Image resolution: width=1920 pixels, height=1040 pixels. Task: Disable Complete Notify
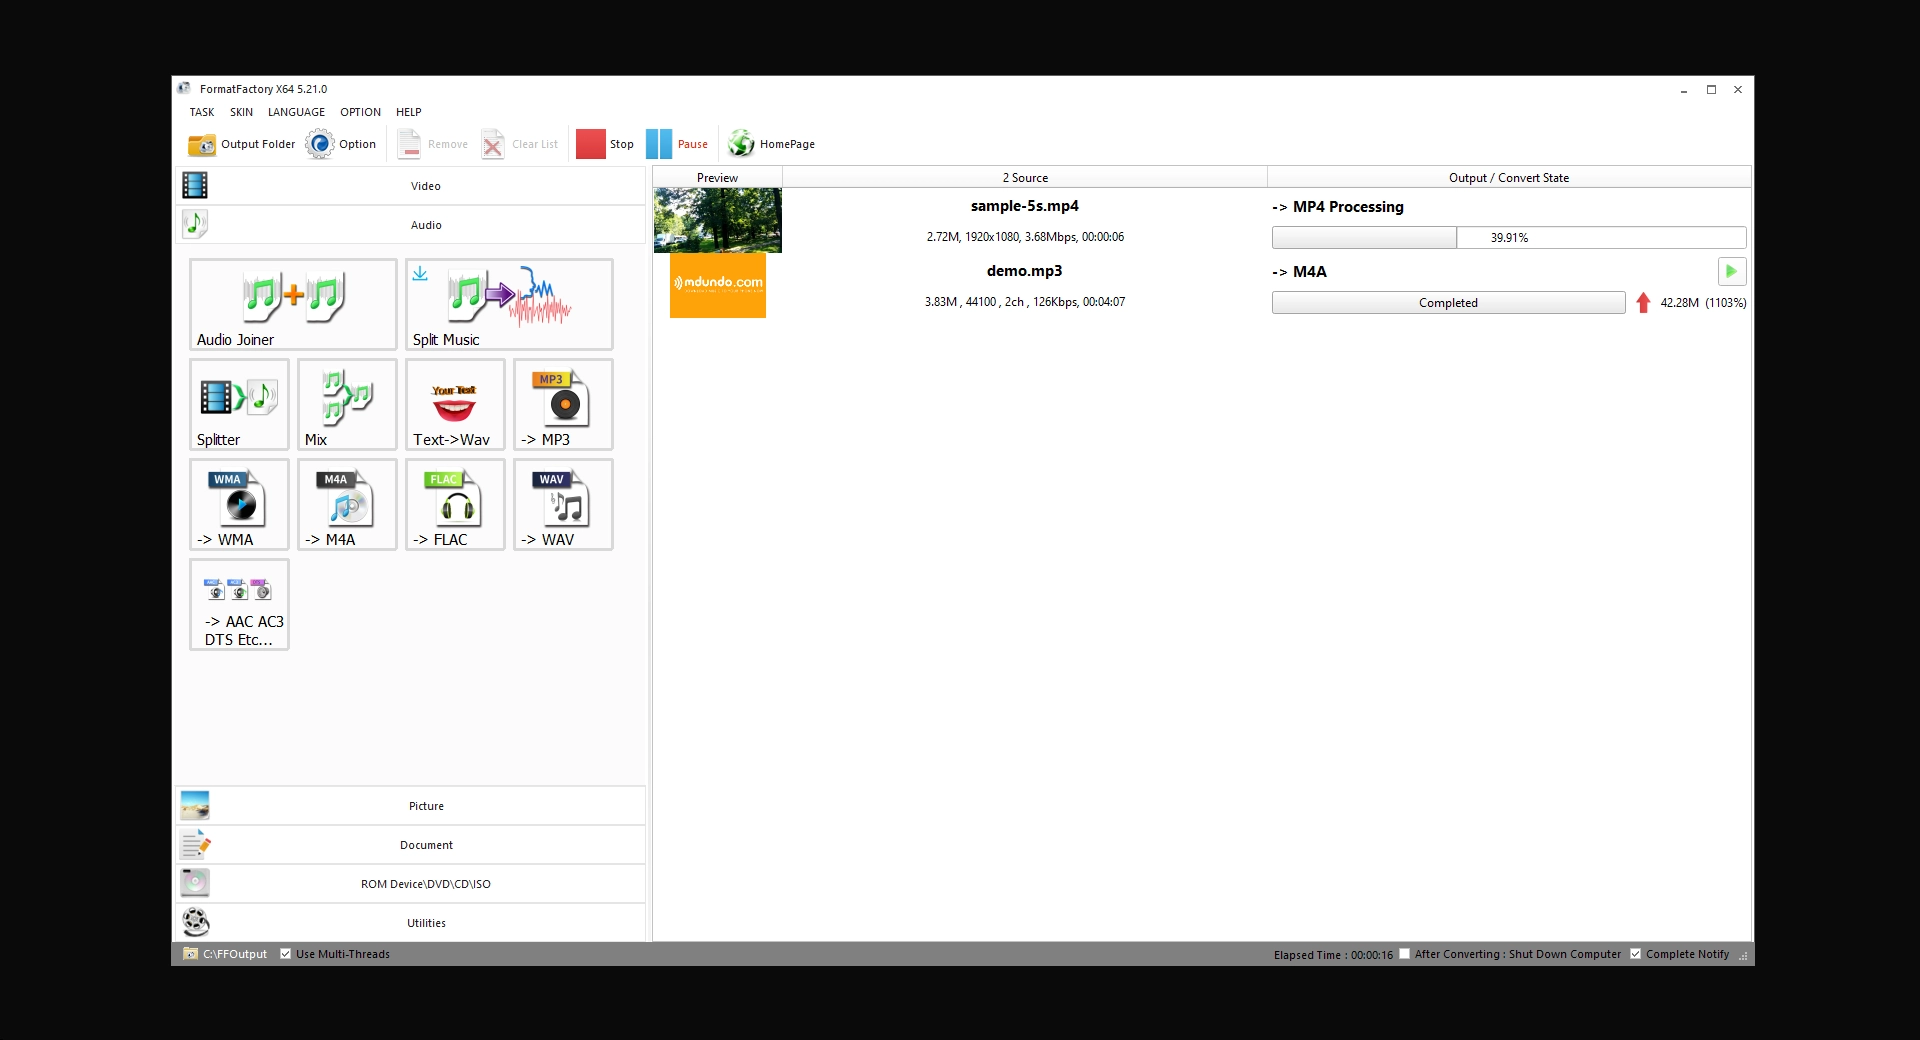[1637, 954]
